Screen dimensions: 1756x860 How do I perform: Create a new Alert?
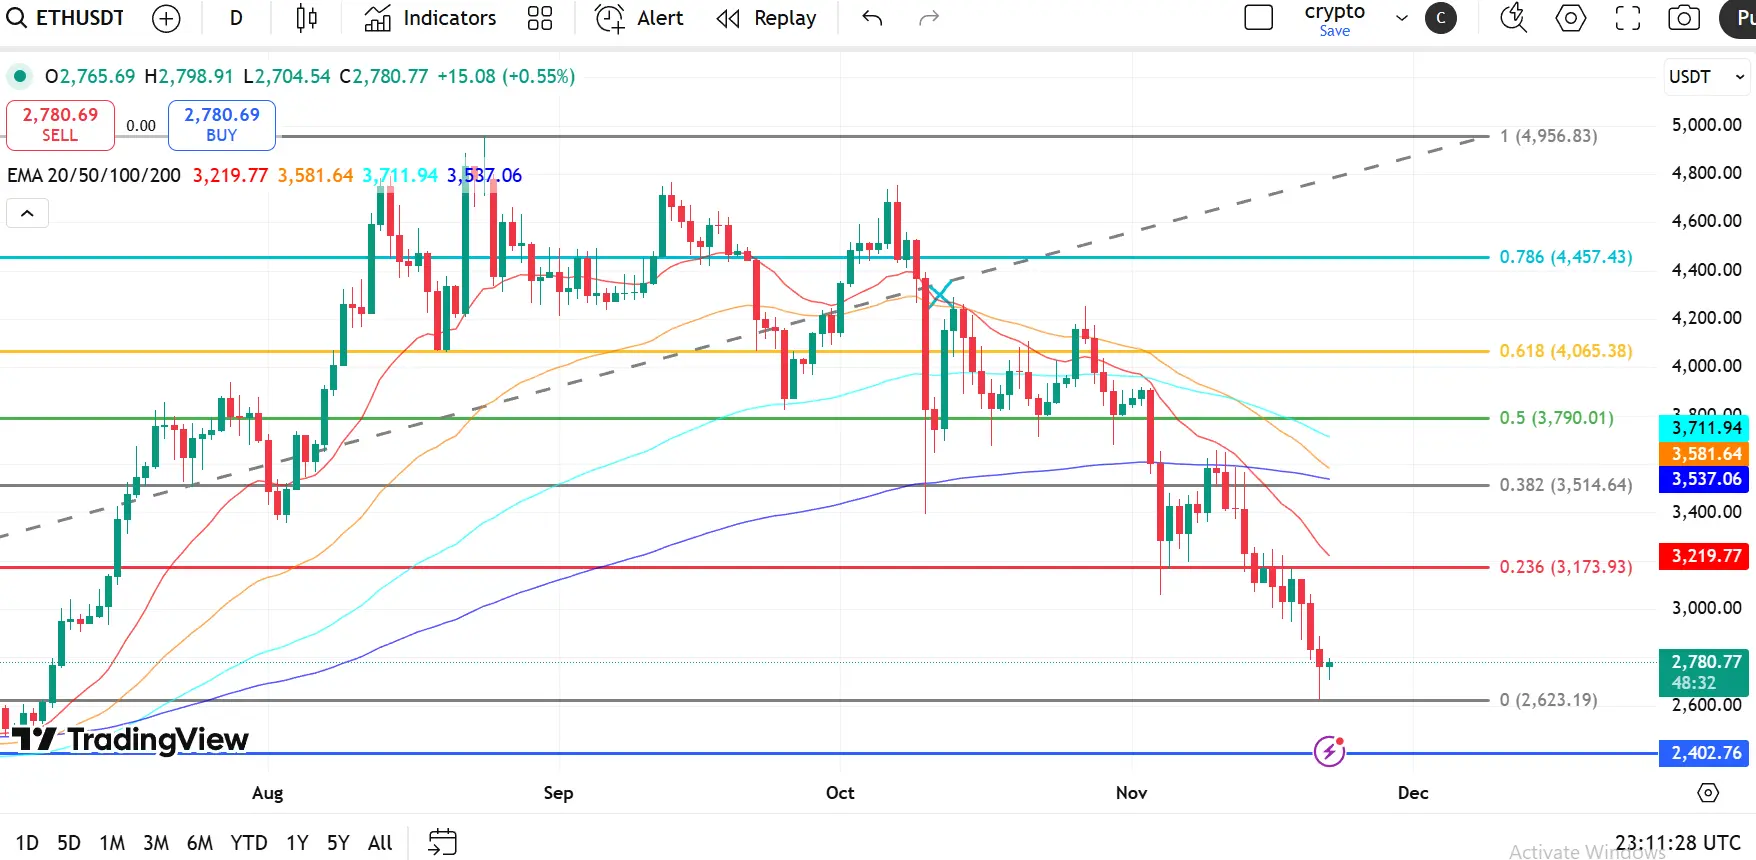639,18
